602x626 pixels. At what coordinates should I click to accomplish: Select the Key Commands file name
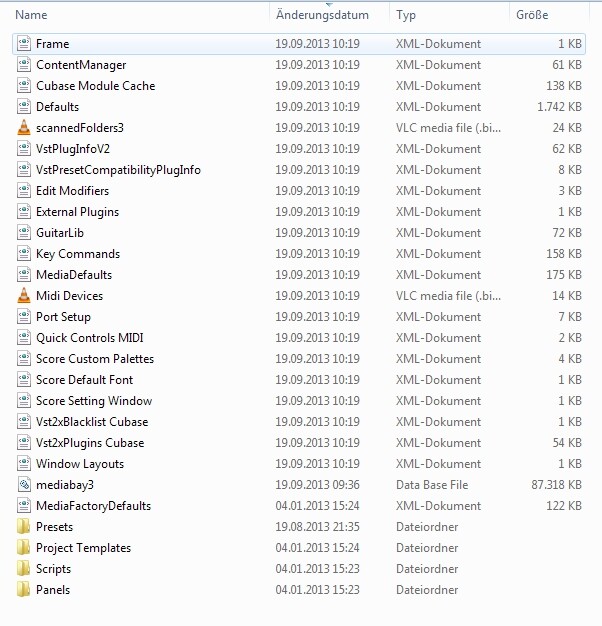click(78, 254)
